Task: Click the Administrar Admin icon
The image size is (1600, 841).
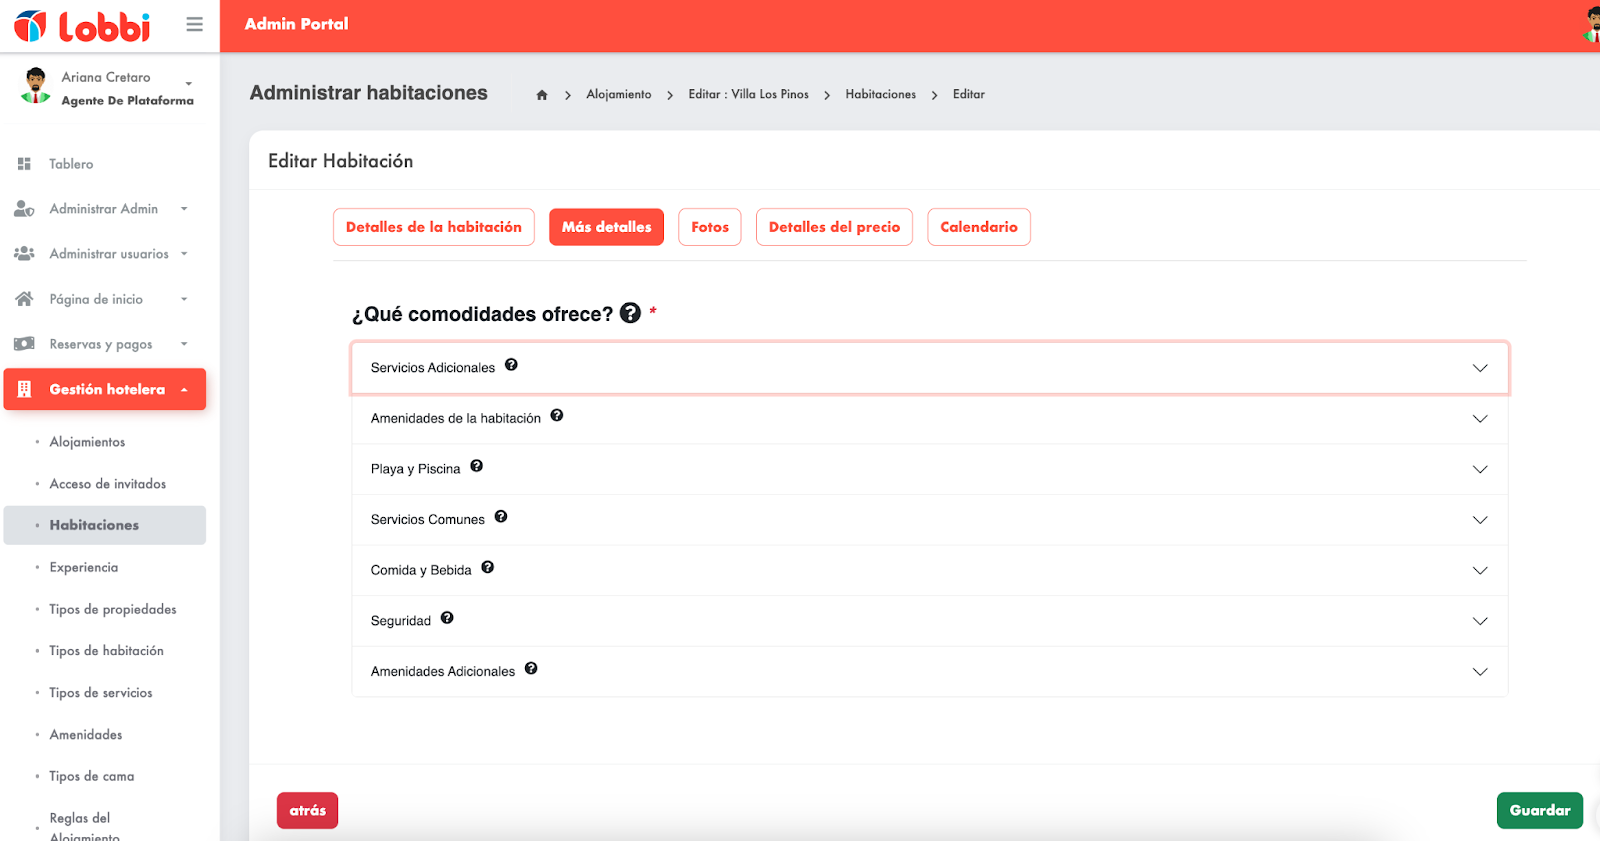Action: click(x=24, y=208)
